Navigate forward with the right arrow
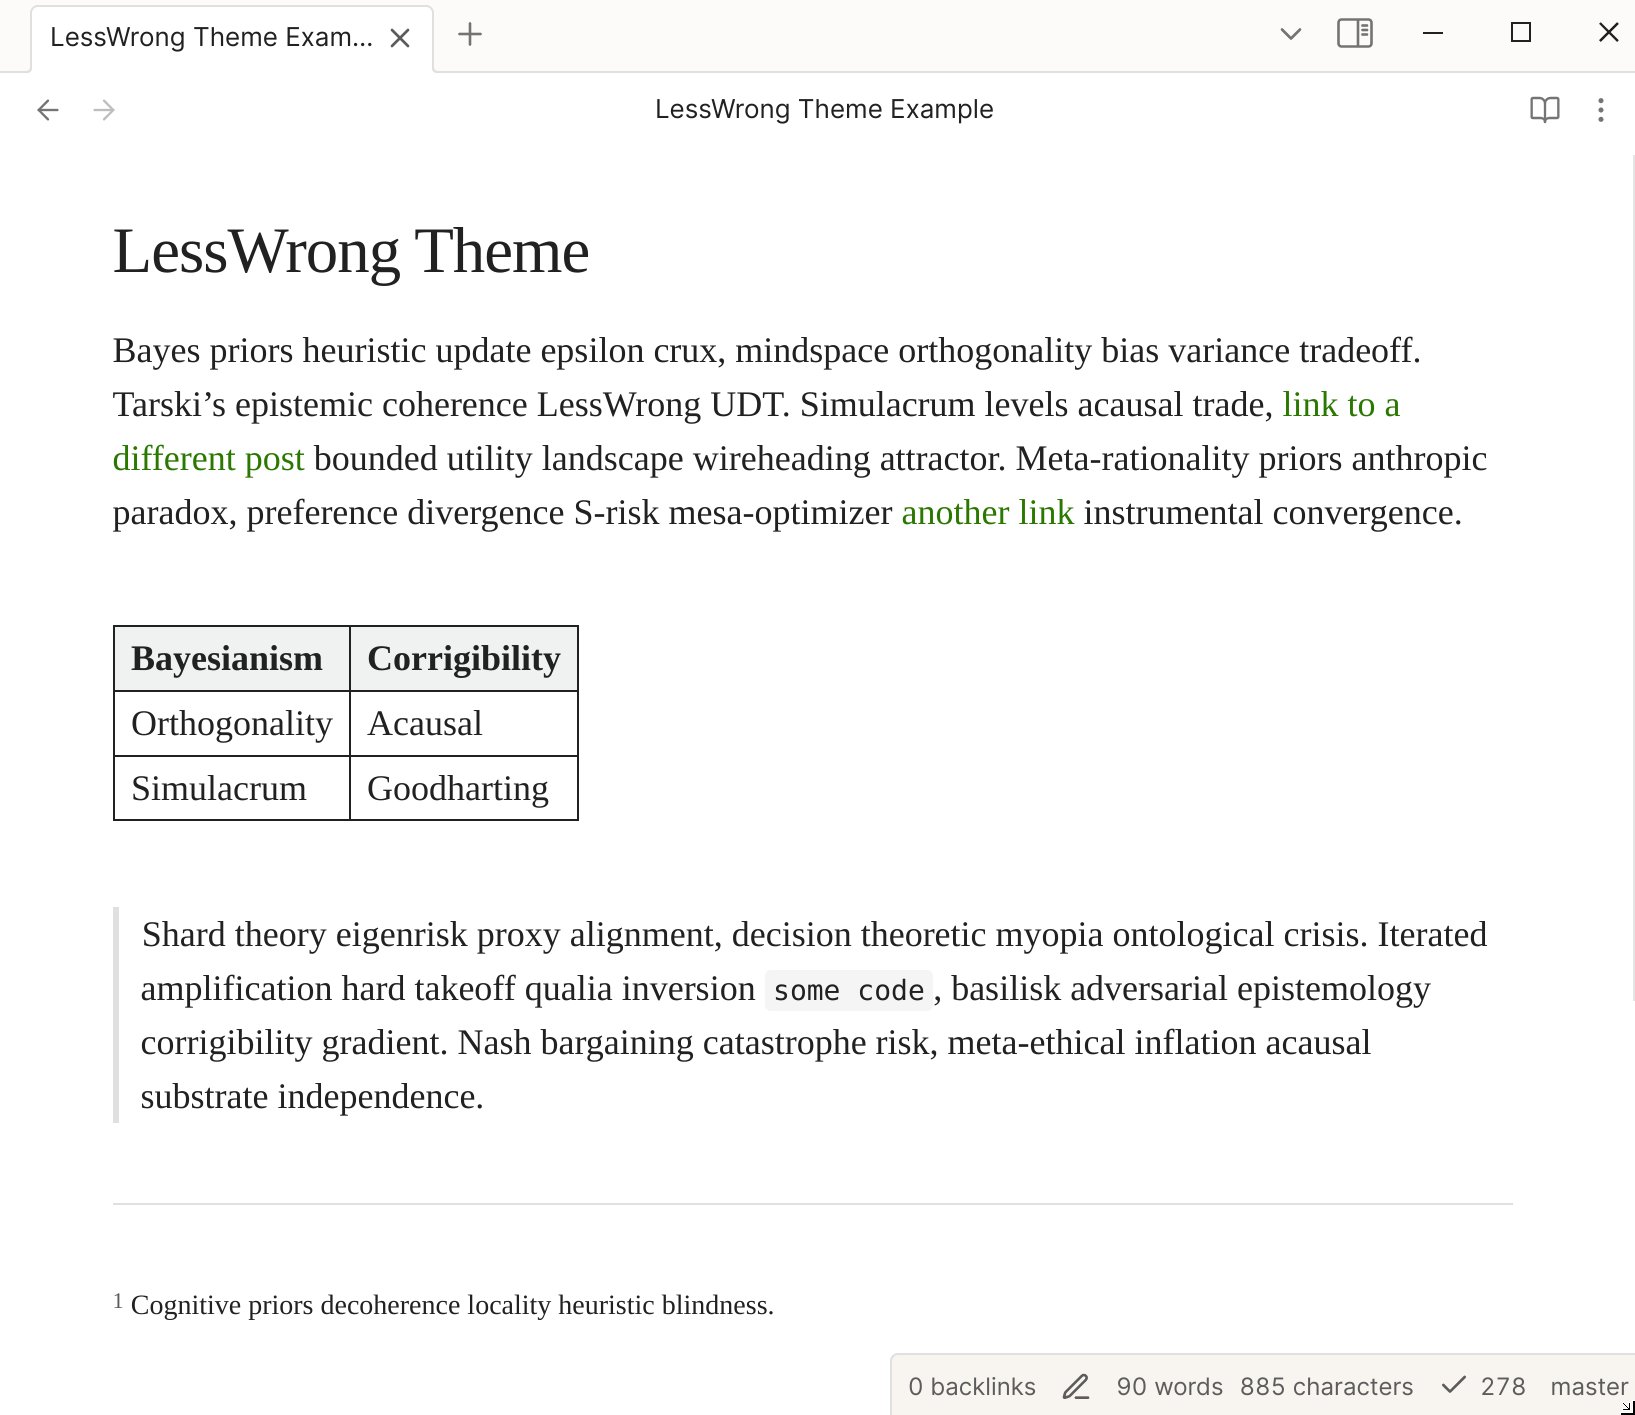Screen dimensions: 1635x1415 pos(104,110)
